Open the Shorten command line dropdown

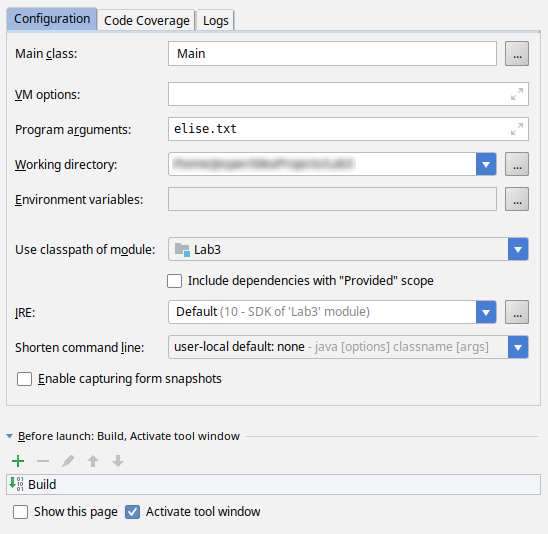[518, 347]
